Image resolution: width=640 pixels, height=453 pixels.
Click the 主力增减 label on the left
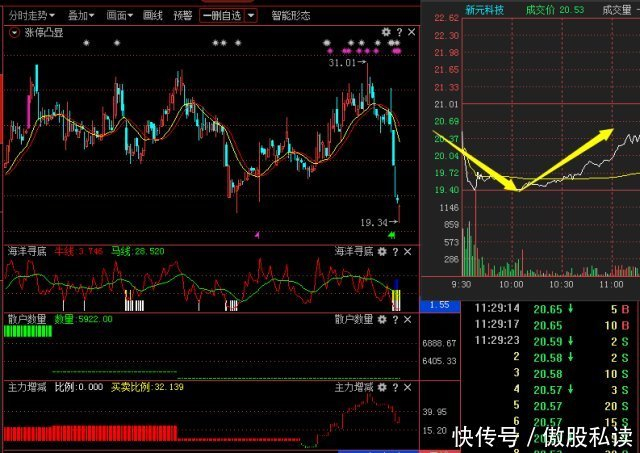click(x=27, y=387)
